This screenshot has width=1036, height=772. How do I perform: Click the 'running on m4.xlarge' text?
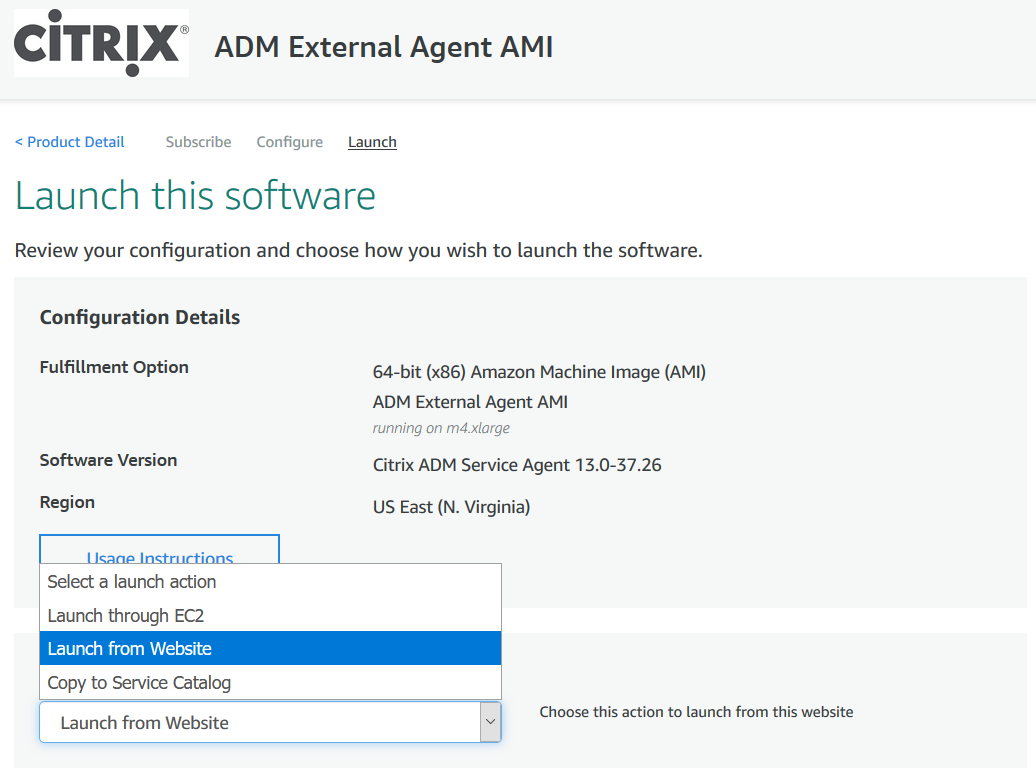(441, 428)
